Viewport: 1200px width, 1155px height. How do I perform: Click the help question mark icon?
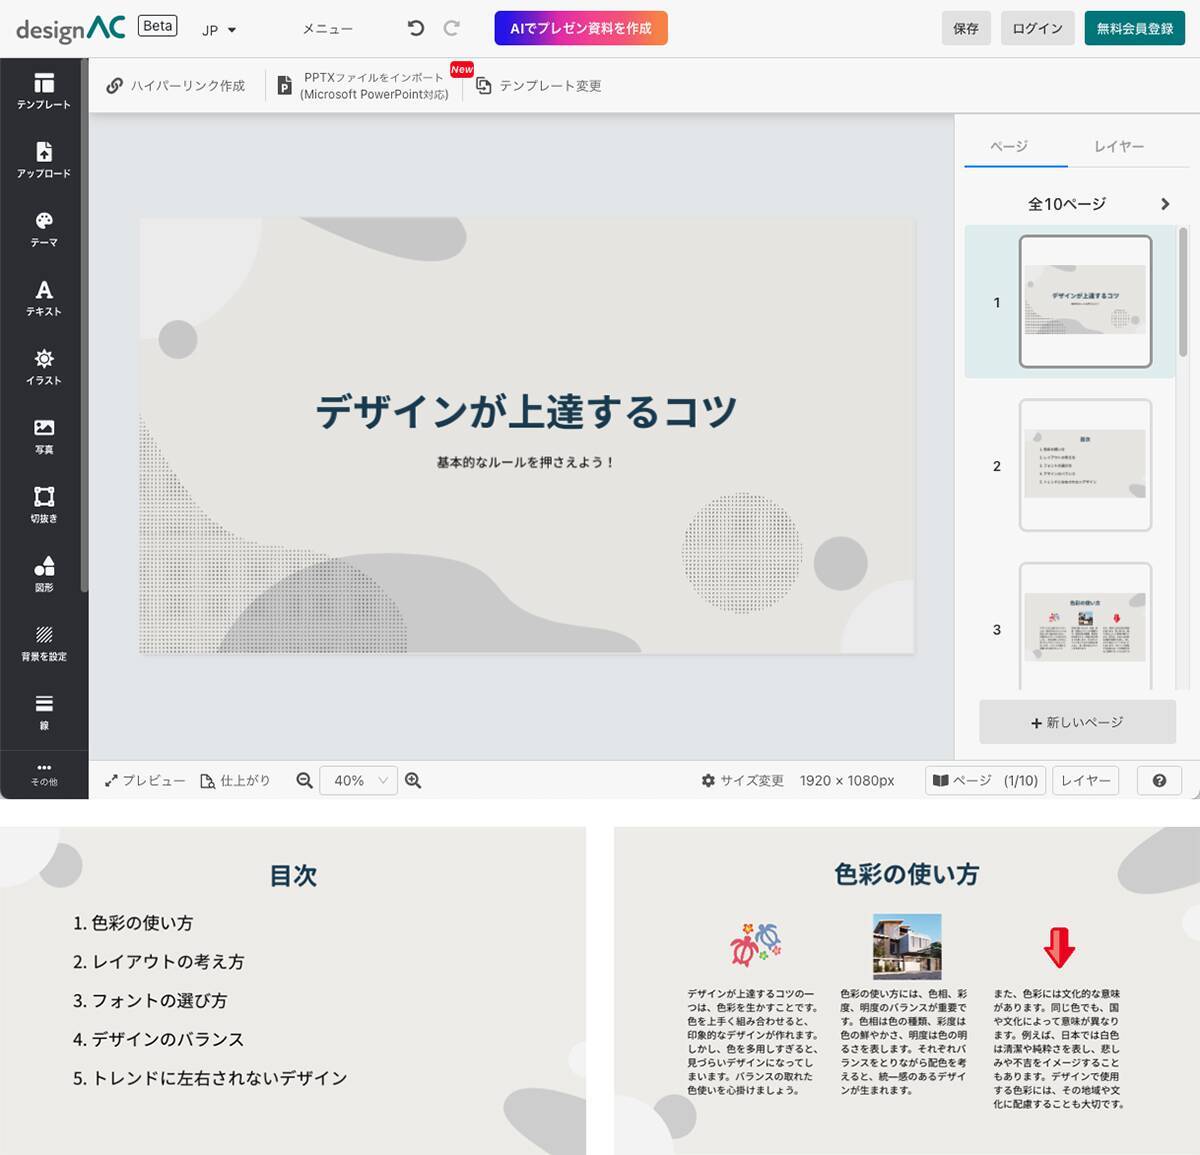coord(1159,780)
